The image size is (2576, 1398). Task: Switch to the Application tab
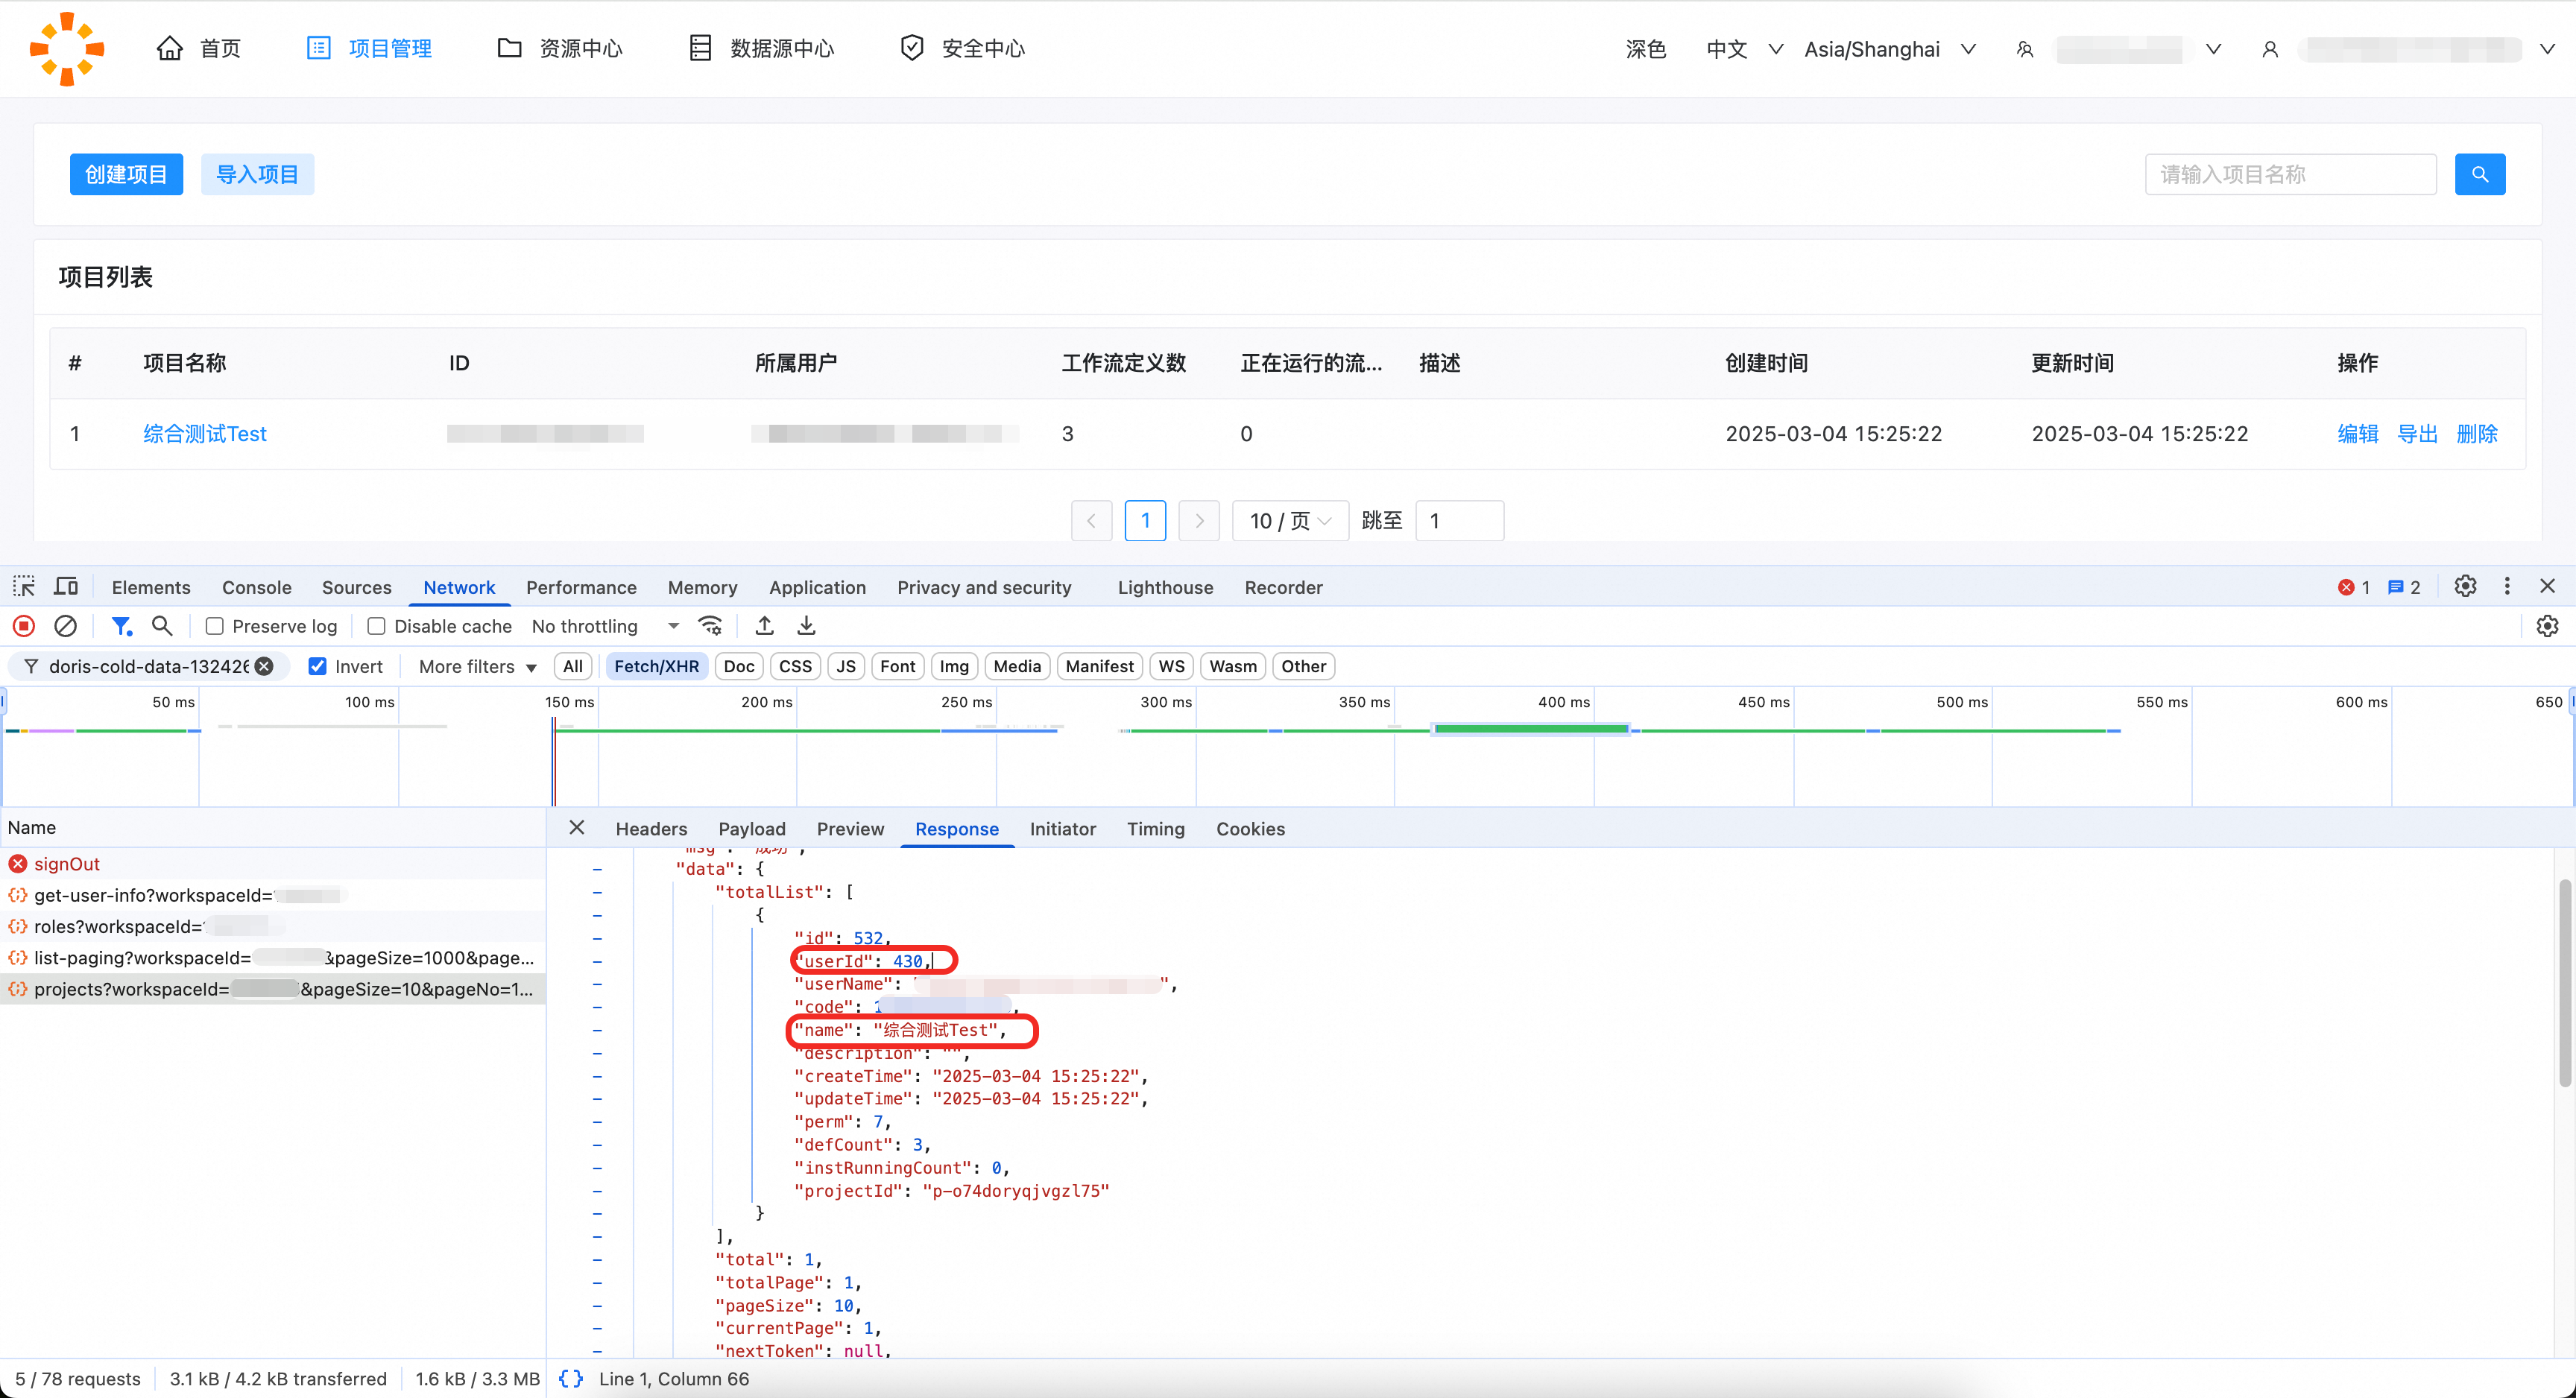[x=817, y=587]
